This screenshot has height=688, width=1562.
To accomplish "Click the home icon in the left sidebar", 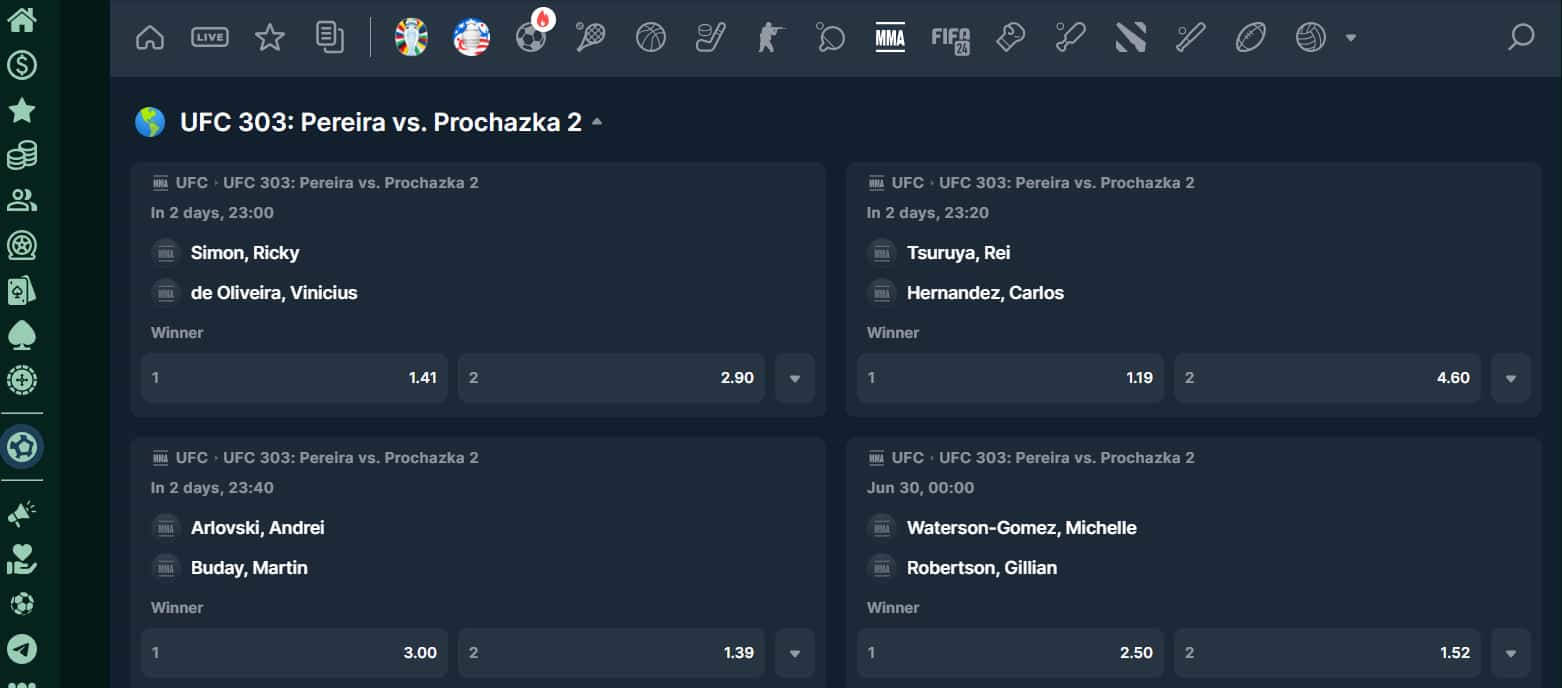I will point(22,20).
